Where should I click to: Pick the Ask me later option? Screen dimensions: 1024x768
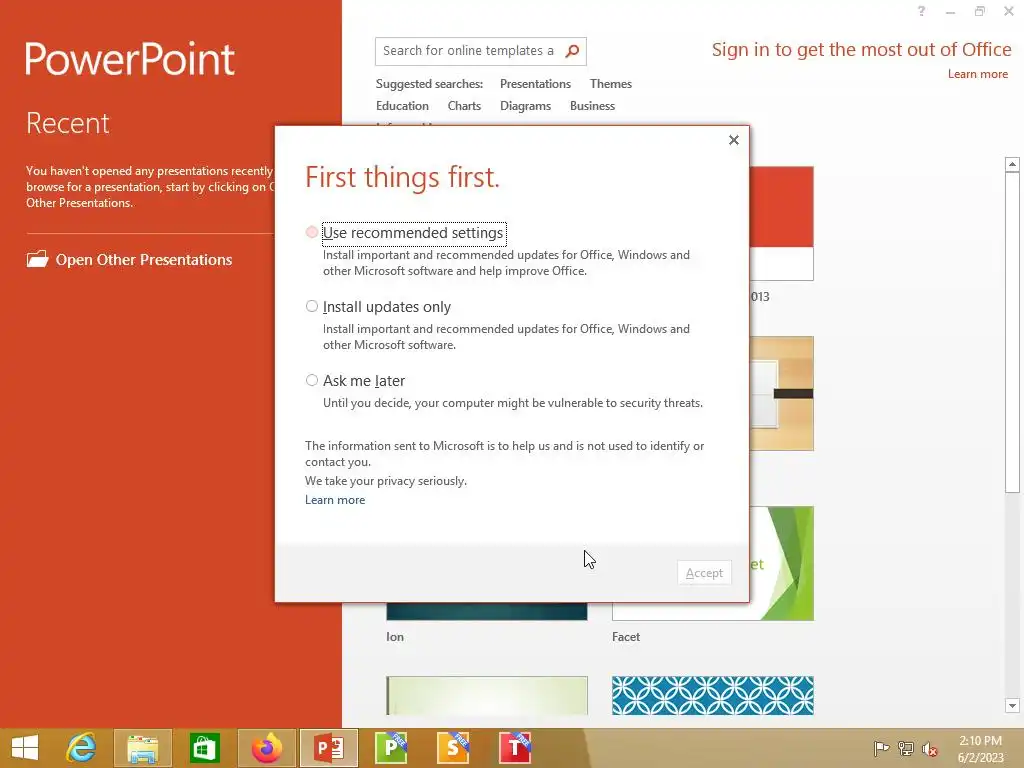[312, 380]
